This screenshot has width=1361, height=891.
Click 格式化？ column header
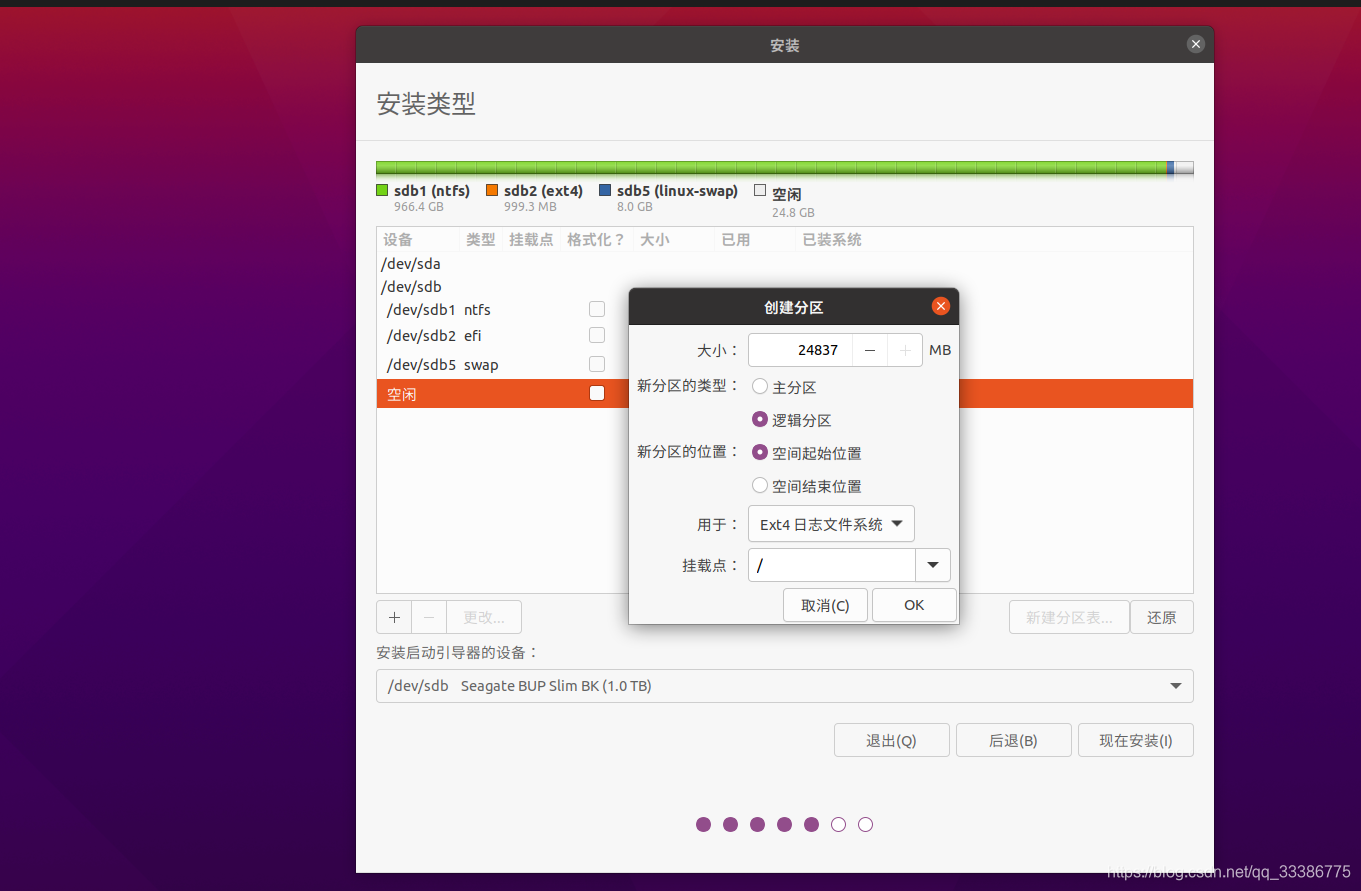[596, 240]
